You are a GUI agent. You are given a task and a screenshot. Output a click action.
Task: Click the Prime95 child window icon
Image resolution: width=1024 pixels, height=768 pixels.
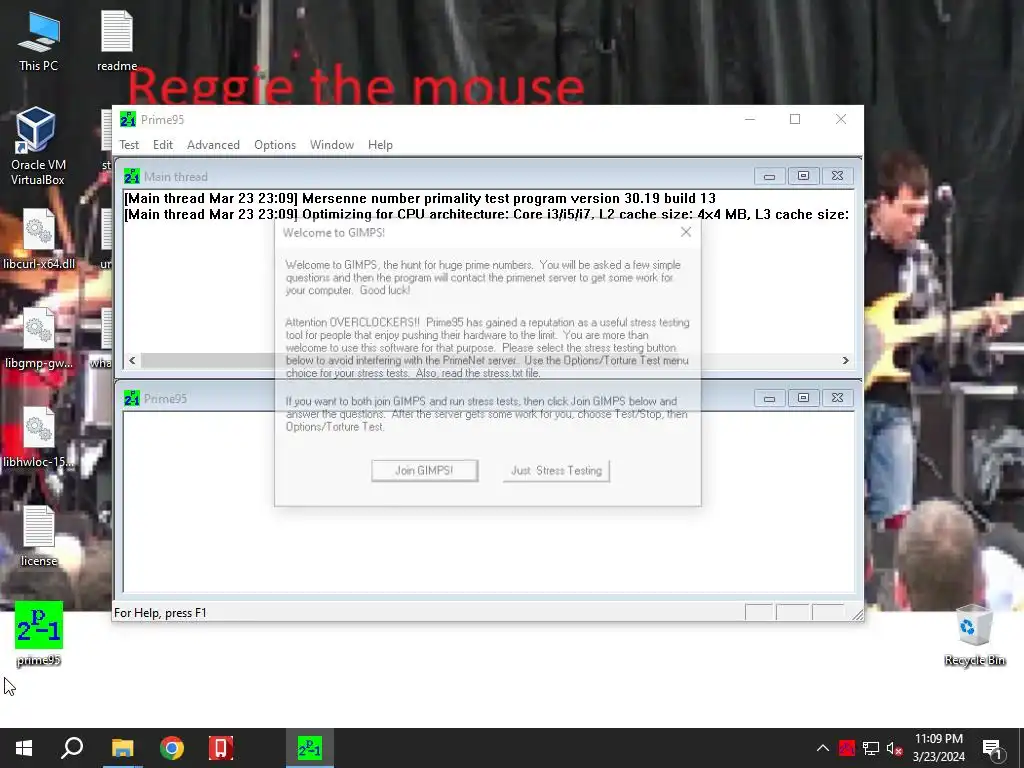pyautogui.click(x=132, y=398)
